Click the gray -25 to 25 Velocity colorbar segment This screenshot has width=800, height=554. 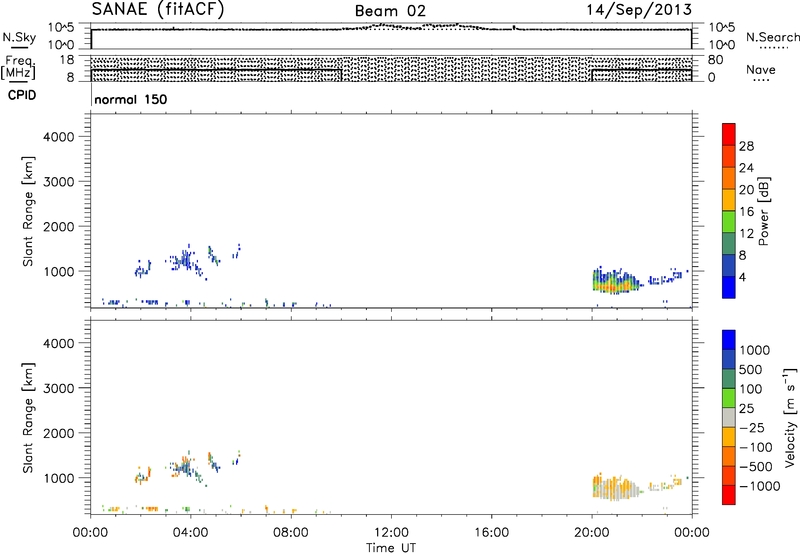point(729,418)
